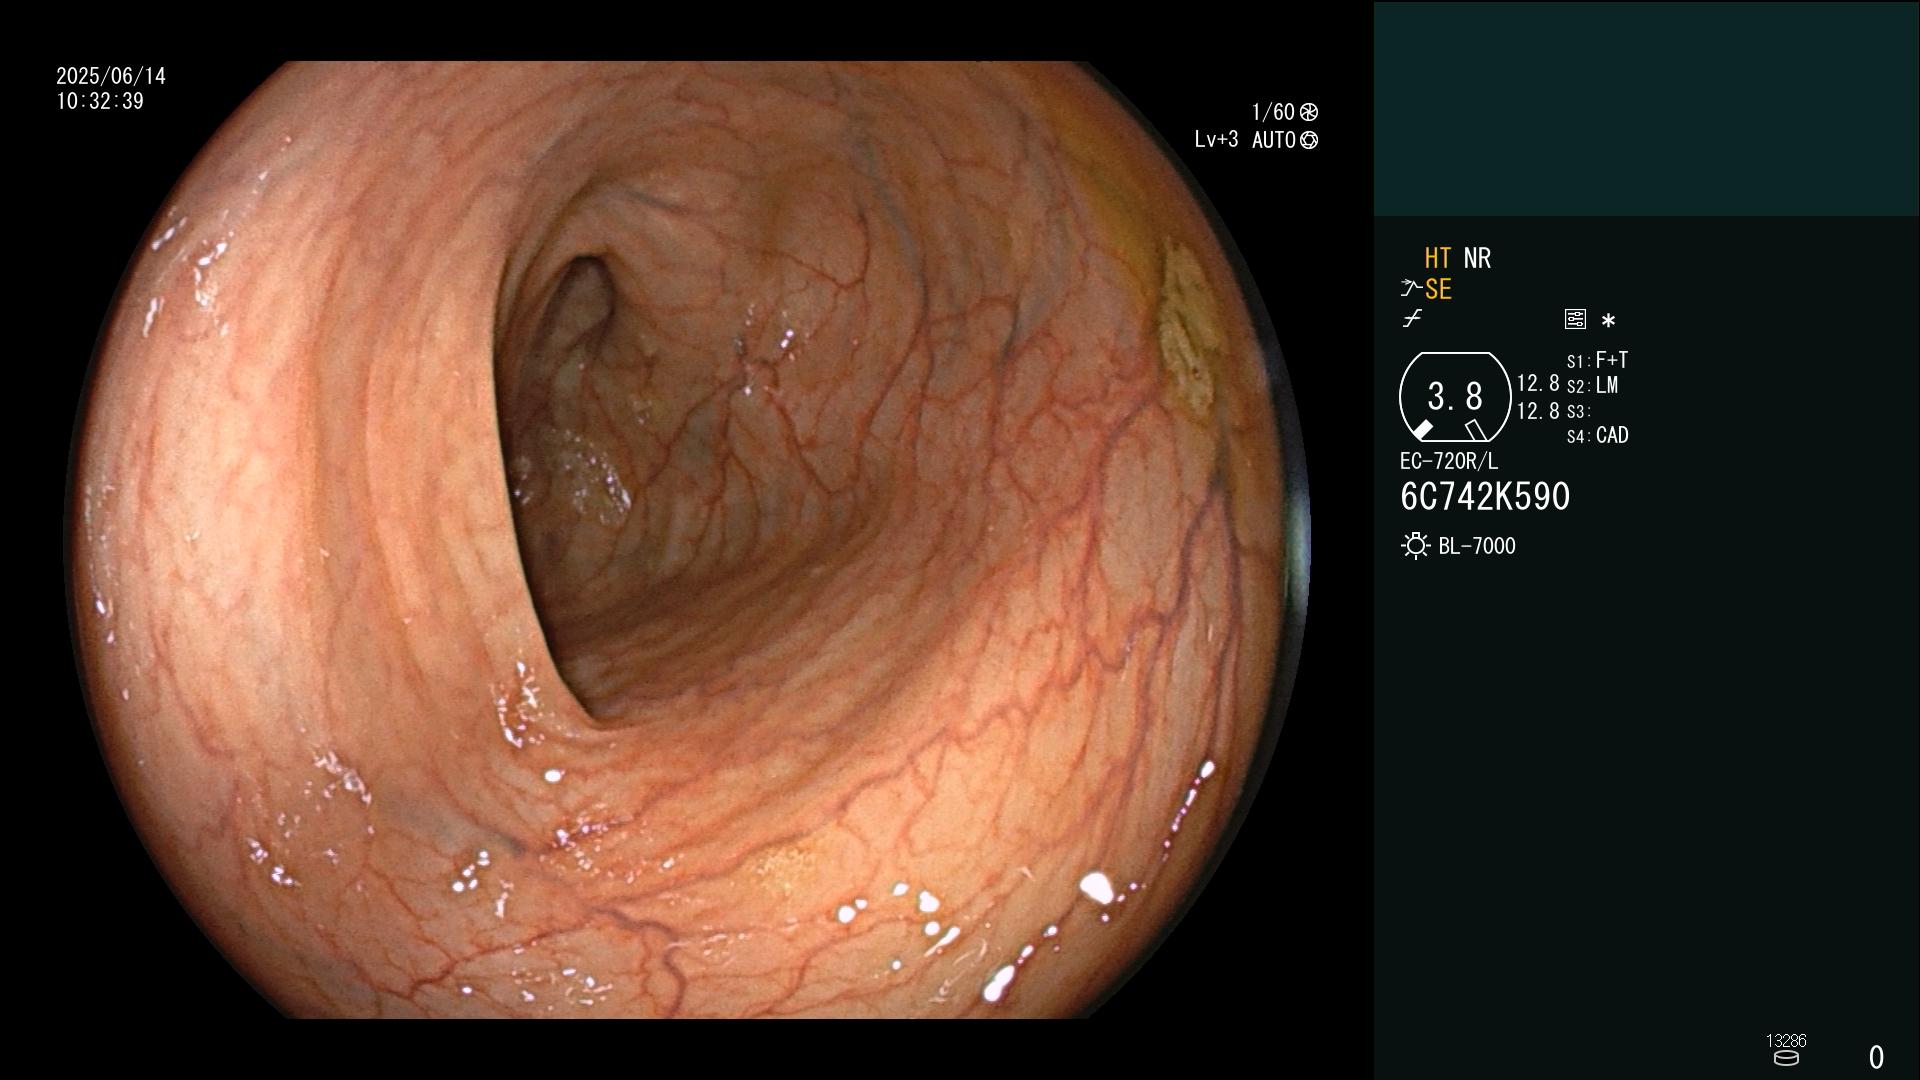Click the S1: F+T switch assignment
Viewport: 1920px width, 1080px height.
[x=1597, y=360]
